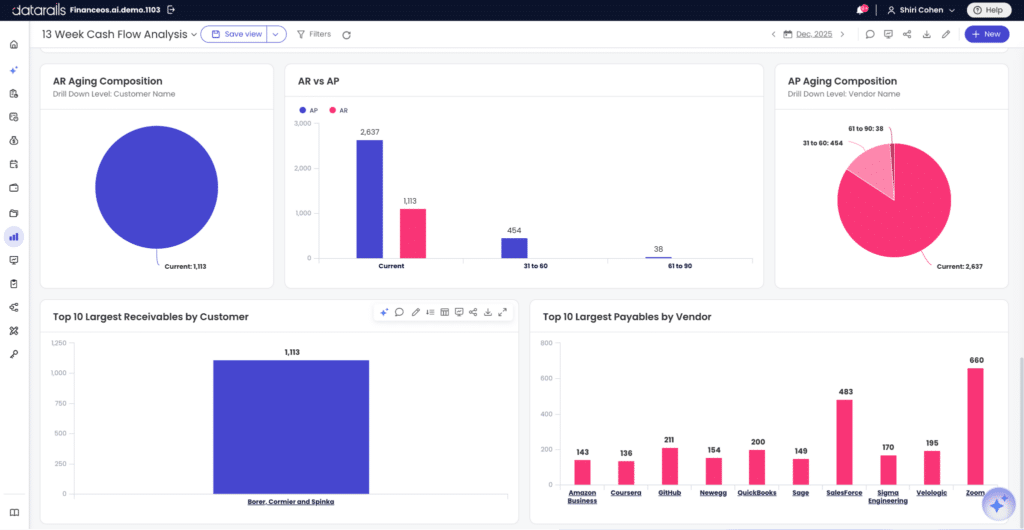The height and width of the screenshot is (530, 1024).
Task: Open the Home icon in sidebar
Action: coord(14,45)
